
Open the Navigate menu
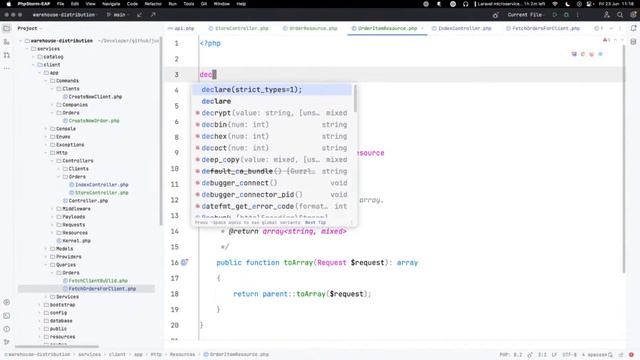(x=111, y=4)
